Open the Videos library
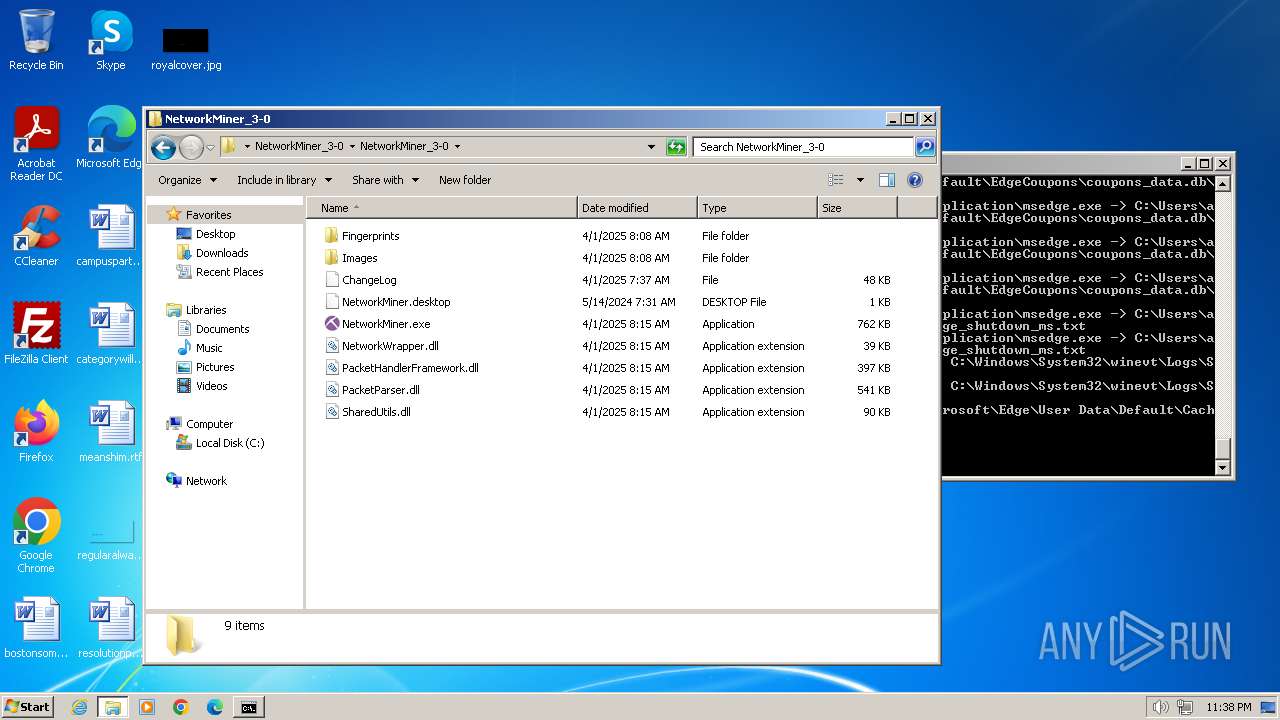This screenshot has width=1280, height=720. click(211, 386)
